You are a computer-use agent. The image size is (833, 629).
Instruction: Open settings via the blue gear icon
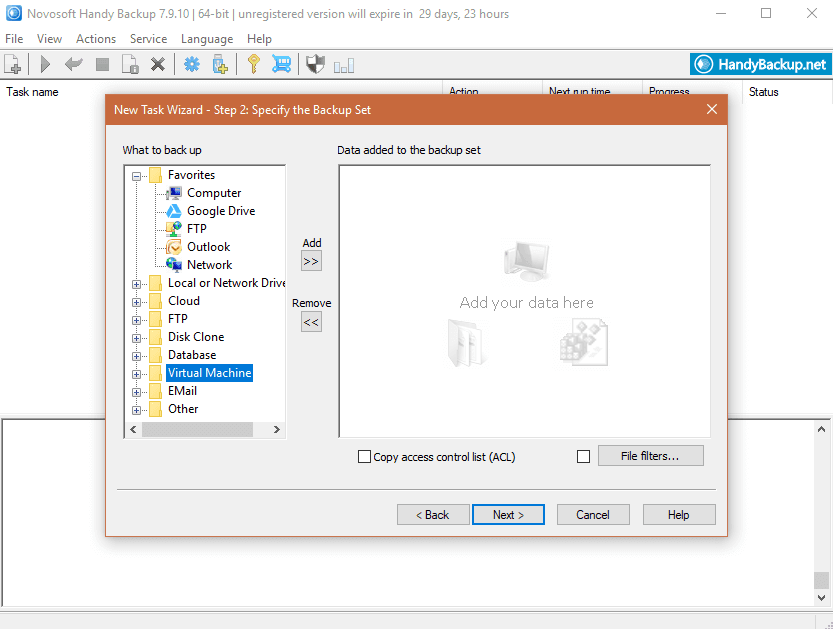point(191,65)
